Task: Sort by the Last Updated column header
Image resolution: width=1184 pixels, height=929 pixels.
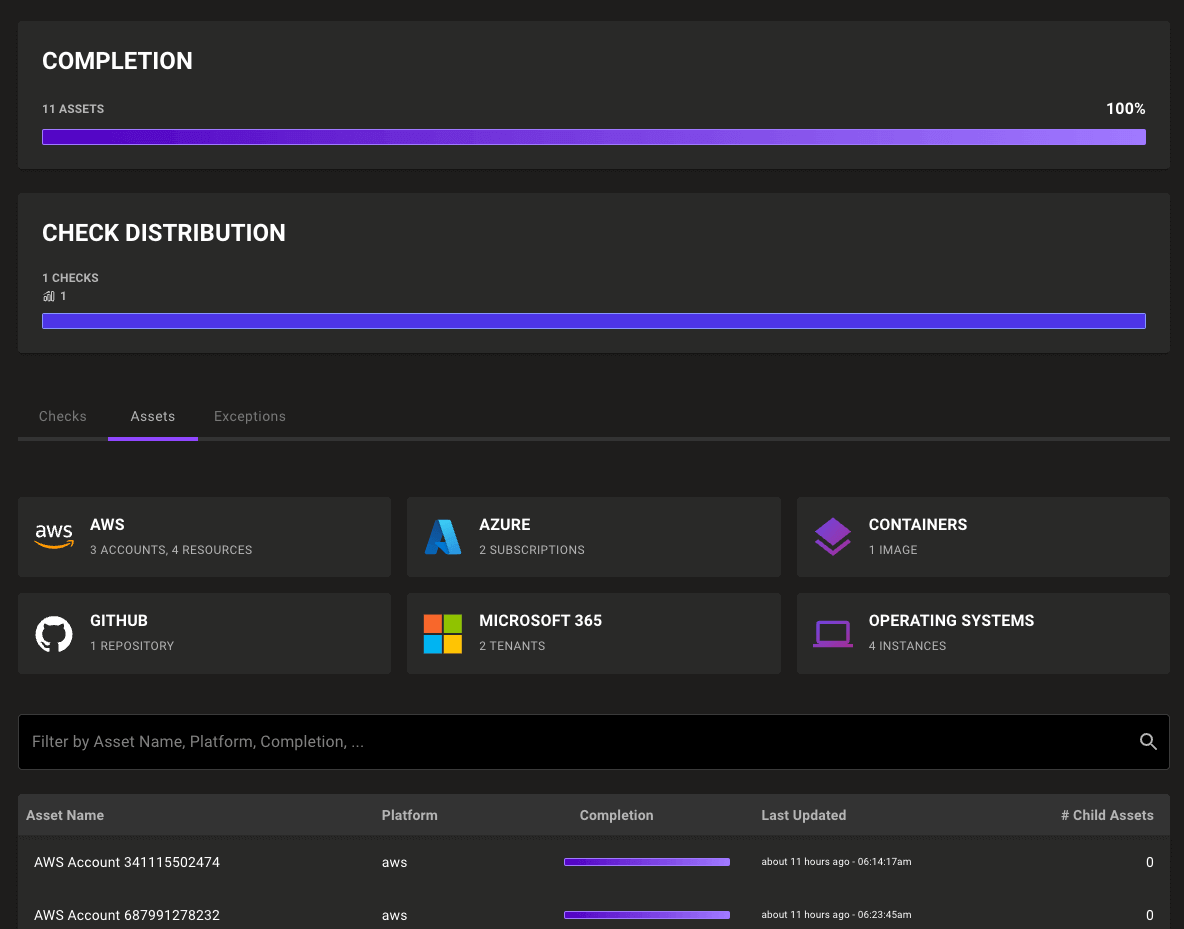Action: point(803,815)
